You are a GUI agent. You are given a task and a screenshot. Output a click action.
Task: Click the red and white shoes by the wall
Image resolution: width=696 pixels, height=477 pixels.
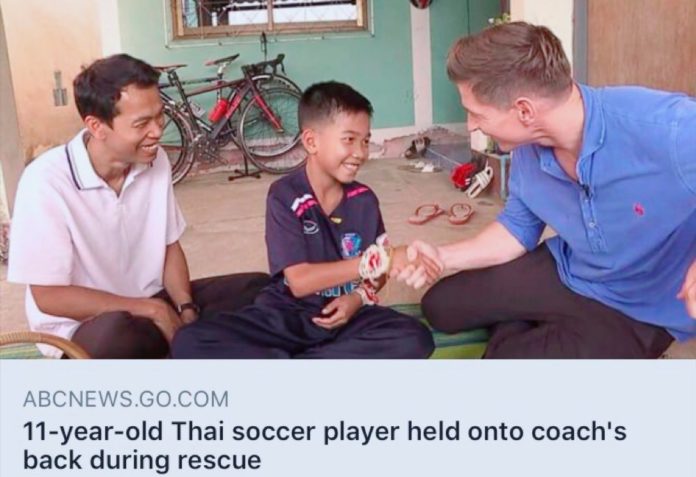pos(472,177)
